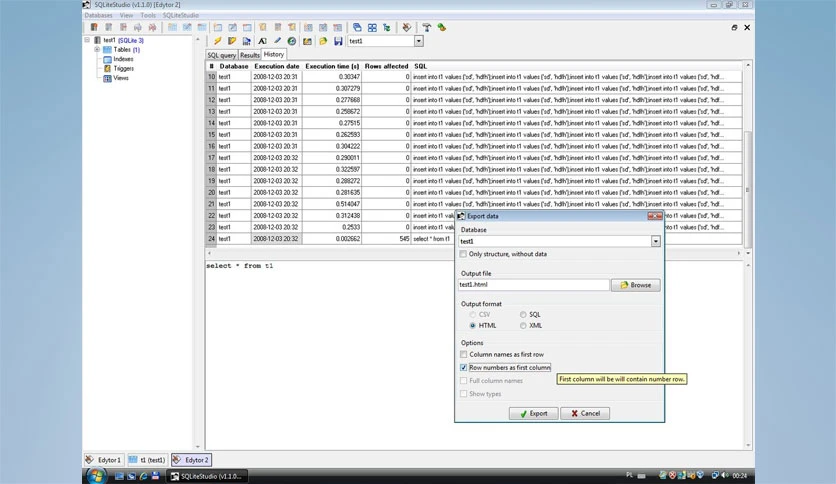
Task: Click the cascade windows icon in main toolbar
Action: point(357,27)
